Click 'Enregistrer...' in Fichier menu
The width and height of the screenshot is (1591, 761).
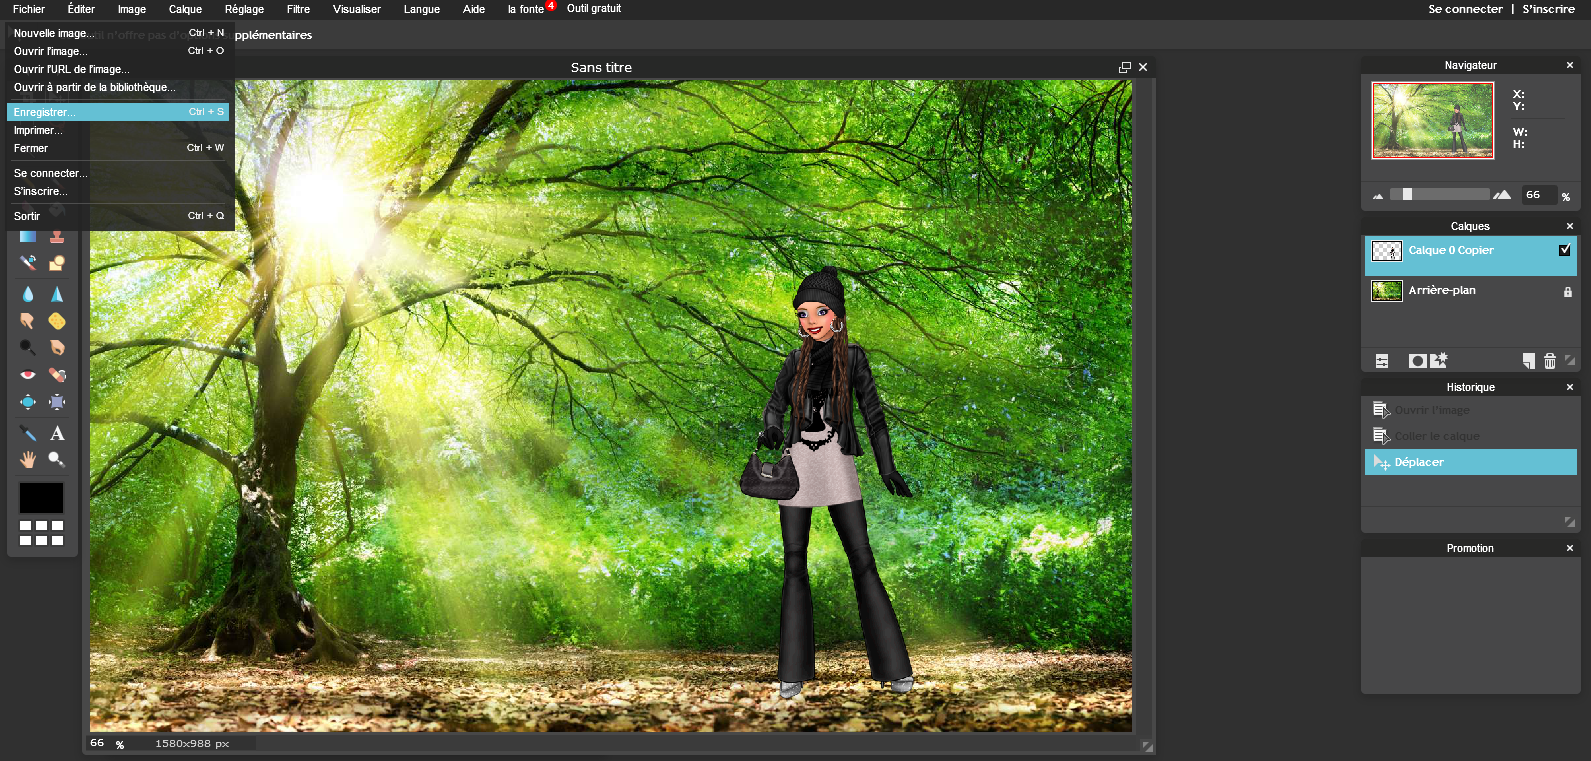pyautogui.click(x=119, y=112)
